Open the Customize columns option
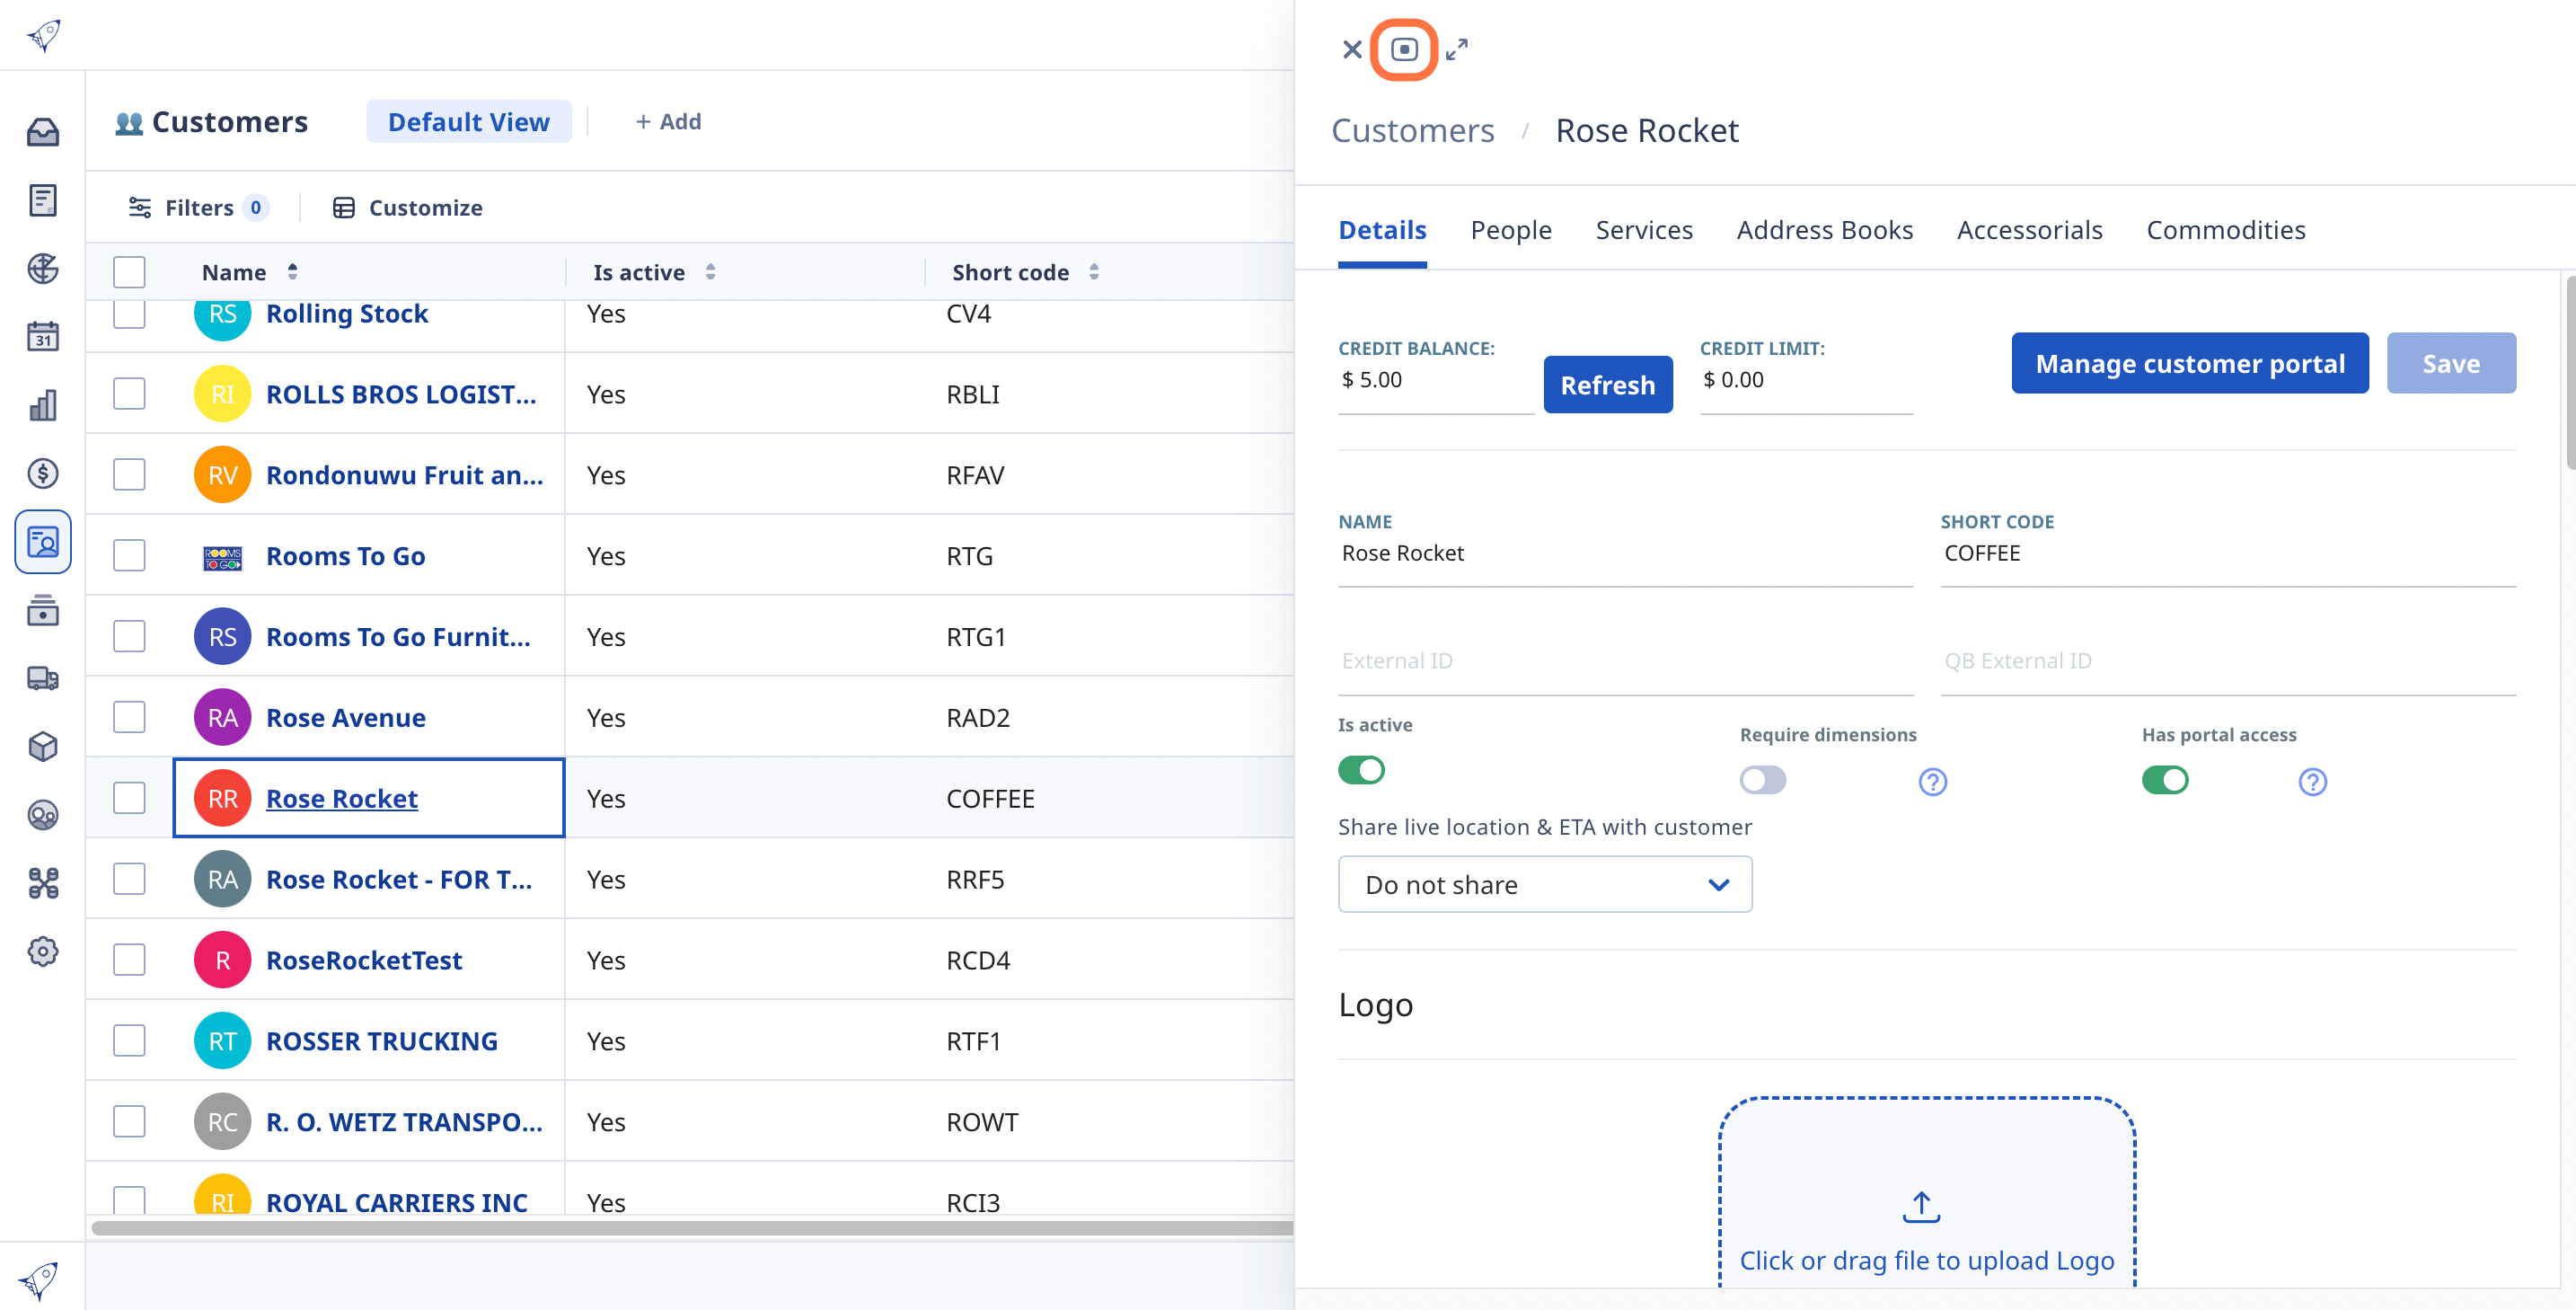This screenshot has height=1310, width=2576. 407,208
